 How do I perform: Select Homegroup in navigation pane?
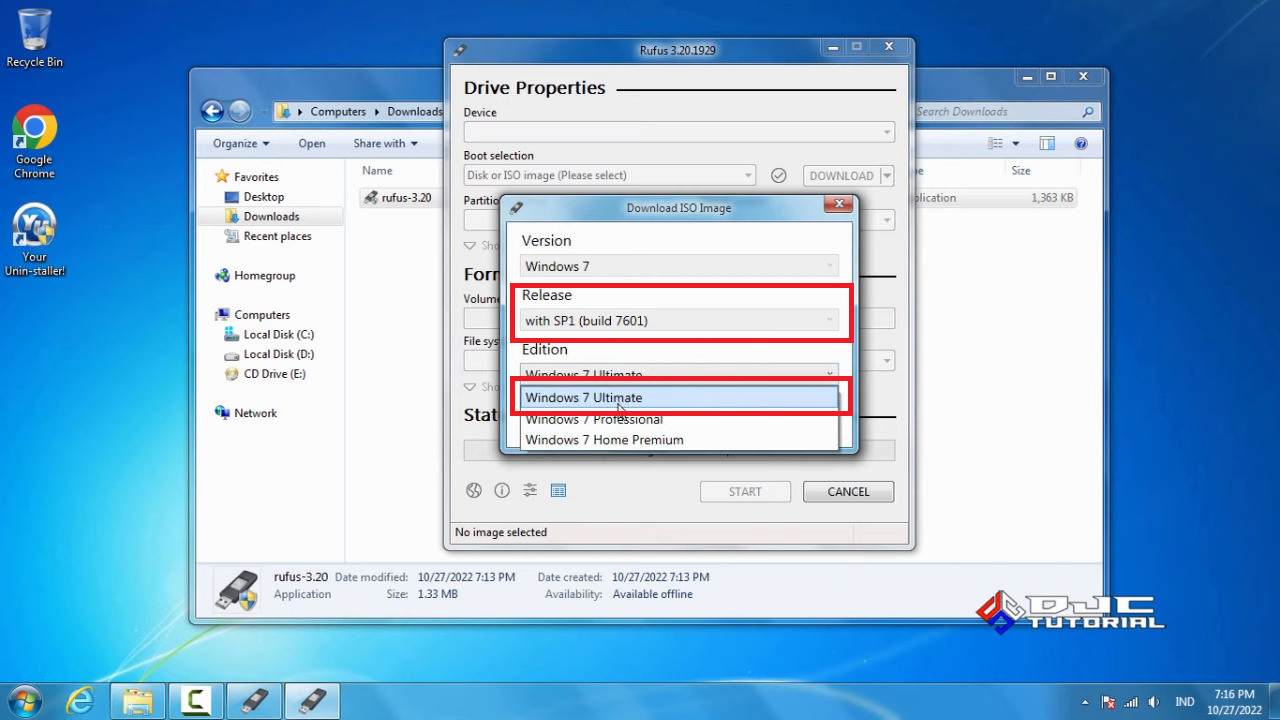point(264,275)
